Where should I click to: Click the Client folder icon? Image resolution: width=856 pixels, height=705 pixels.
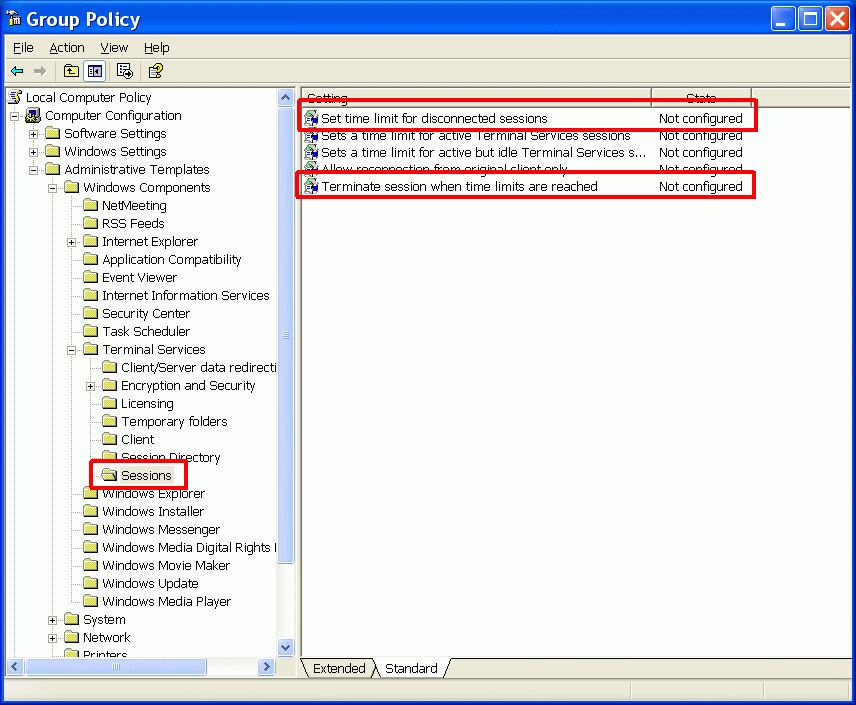(110, 440)
